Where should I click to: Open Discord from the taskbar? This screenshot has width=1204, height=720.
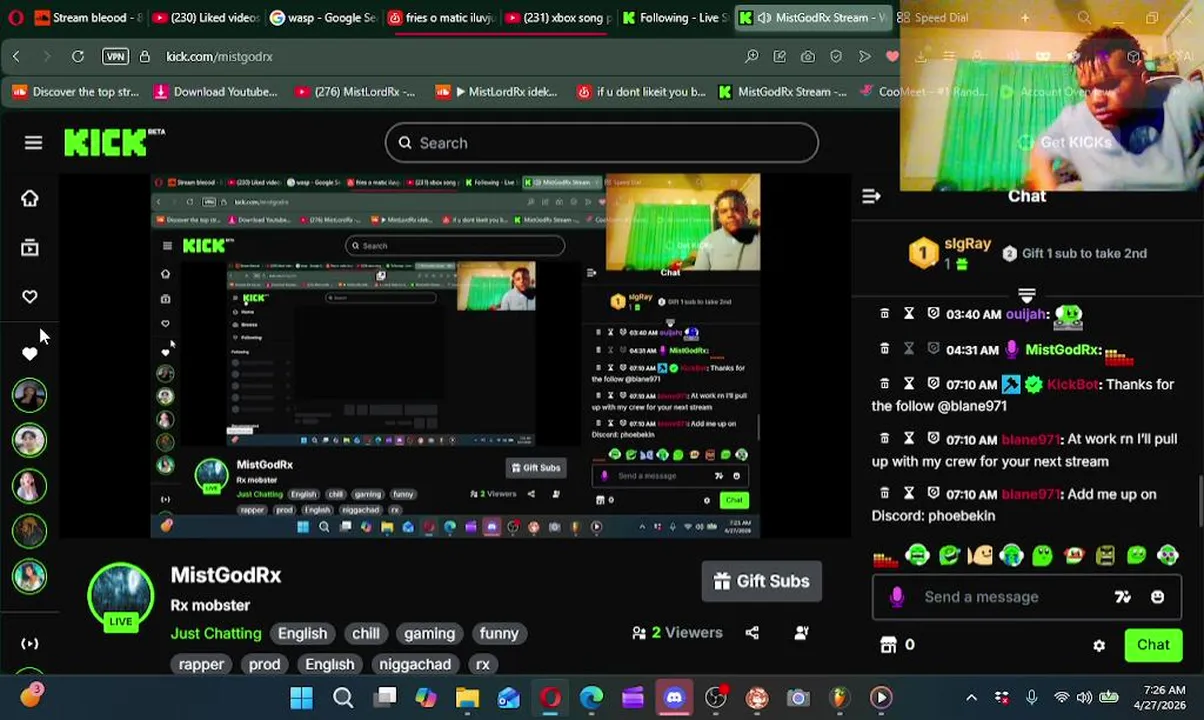674,697
